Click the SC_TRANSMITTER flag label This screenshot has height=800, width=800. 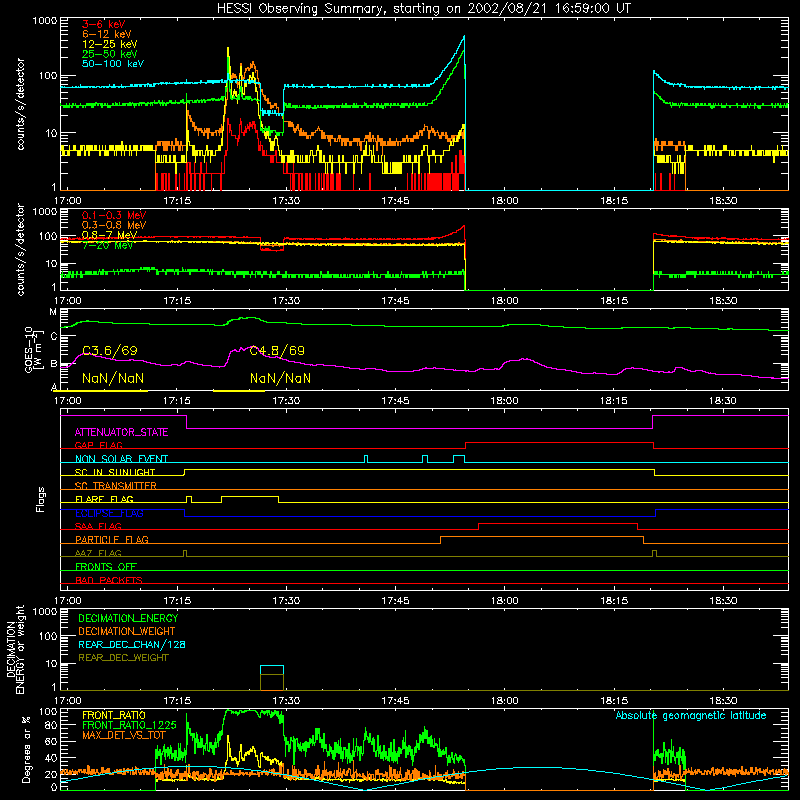tap(115, 486)
